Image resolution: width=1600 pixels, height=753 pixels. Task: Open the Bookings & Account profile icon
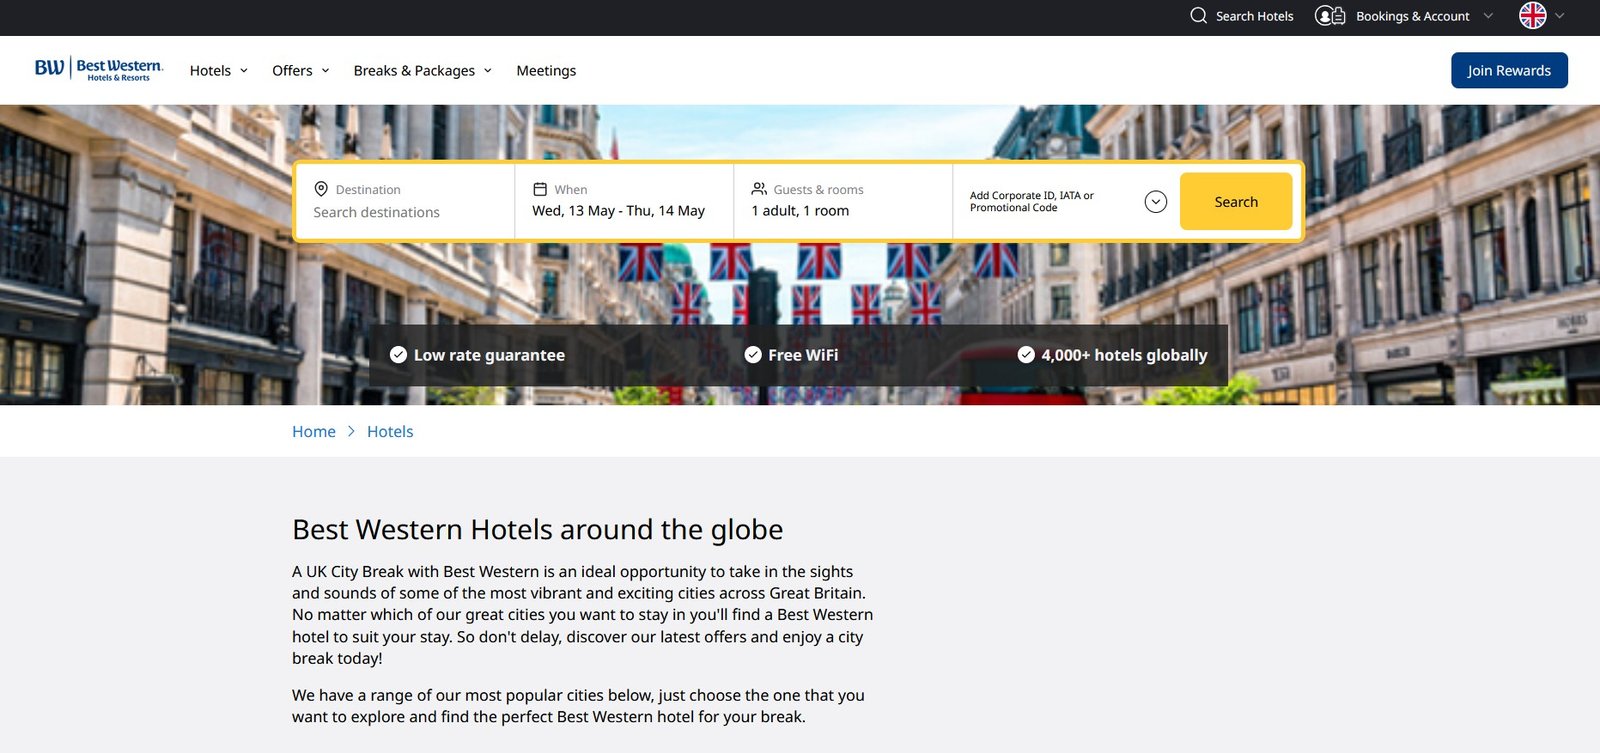click(x=1330, y=16)
